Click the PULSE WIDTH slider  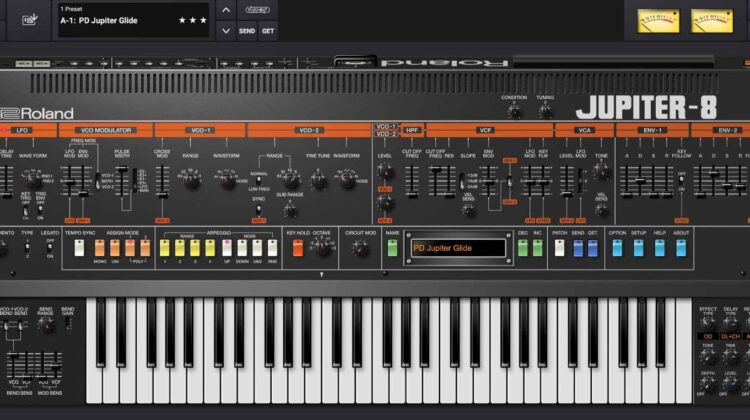122,181
